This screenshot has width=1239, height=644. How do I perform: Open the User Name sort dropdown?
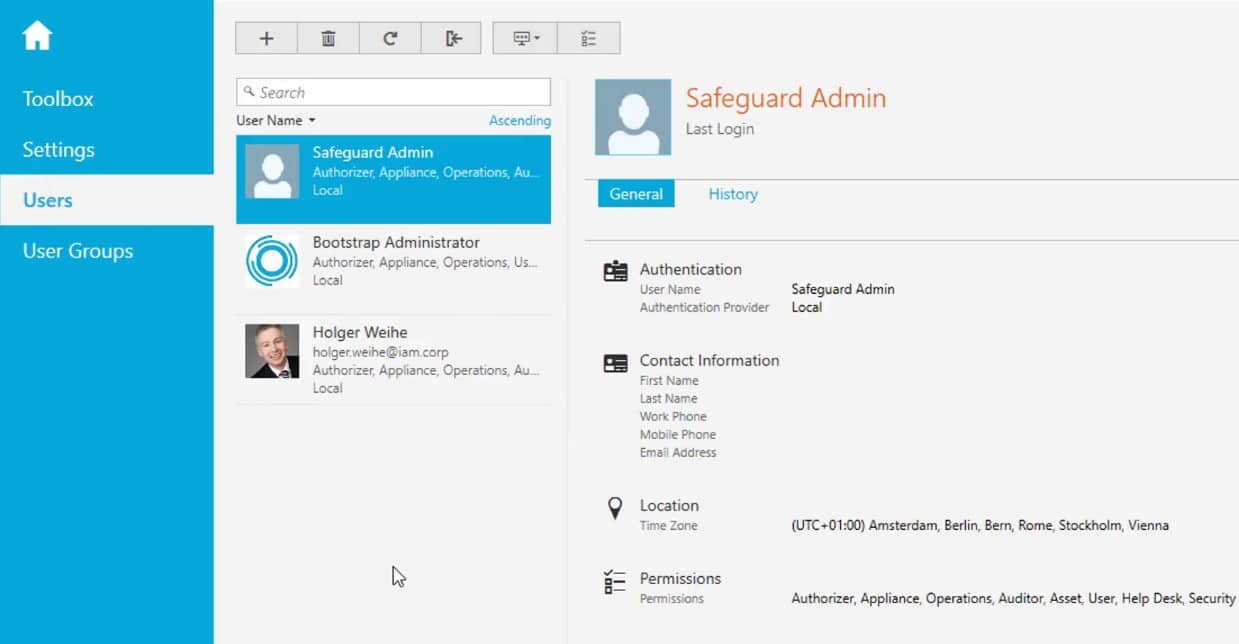[276, 120]
